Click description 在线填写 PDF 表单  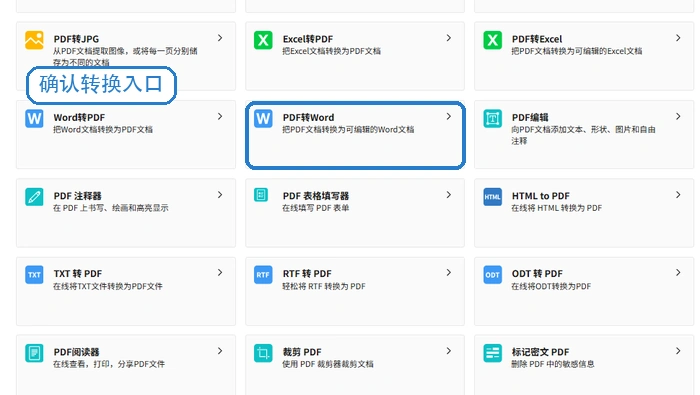coord(316,208)
